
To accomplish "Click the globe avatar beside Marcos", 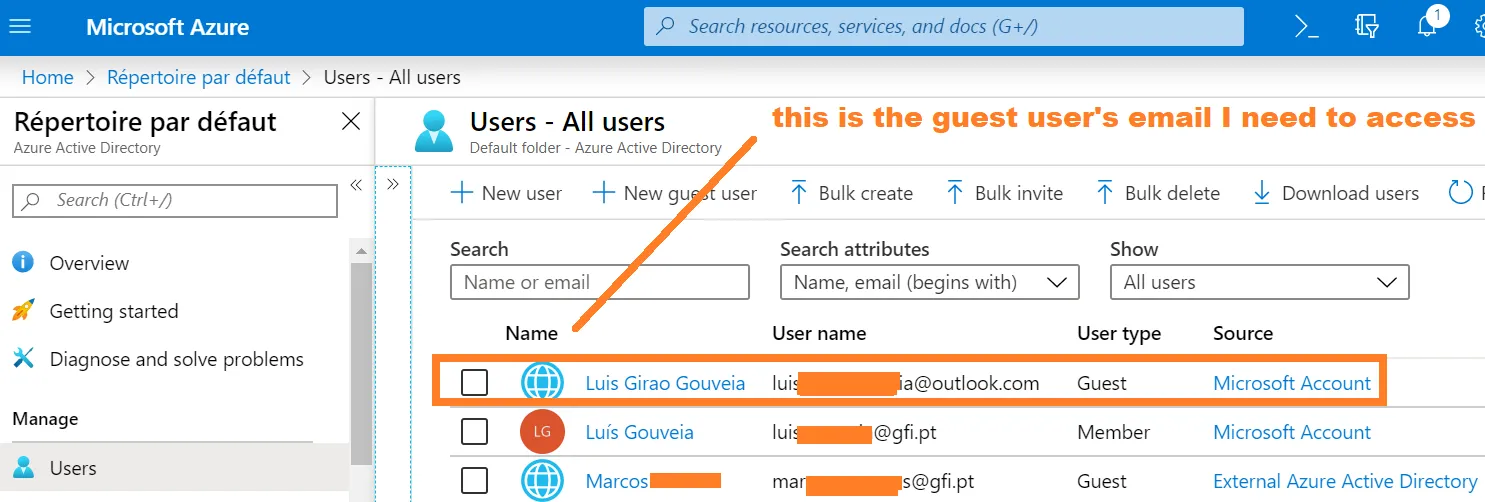I will coord(542,481).
